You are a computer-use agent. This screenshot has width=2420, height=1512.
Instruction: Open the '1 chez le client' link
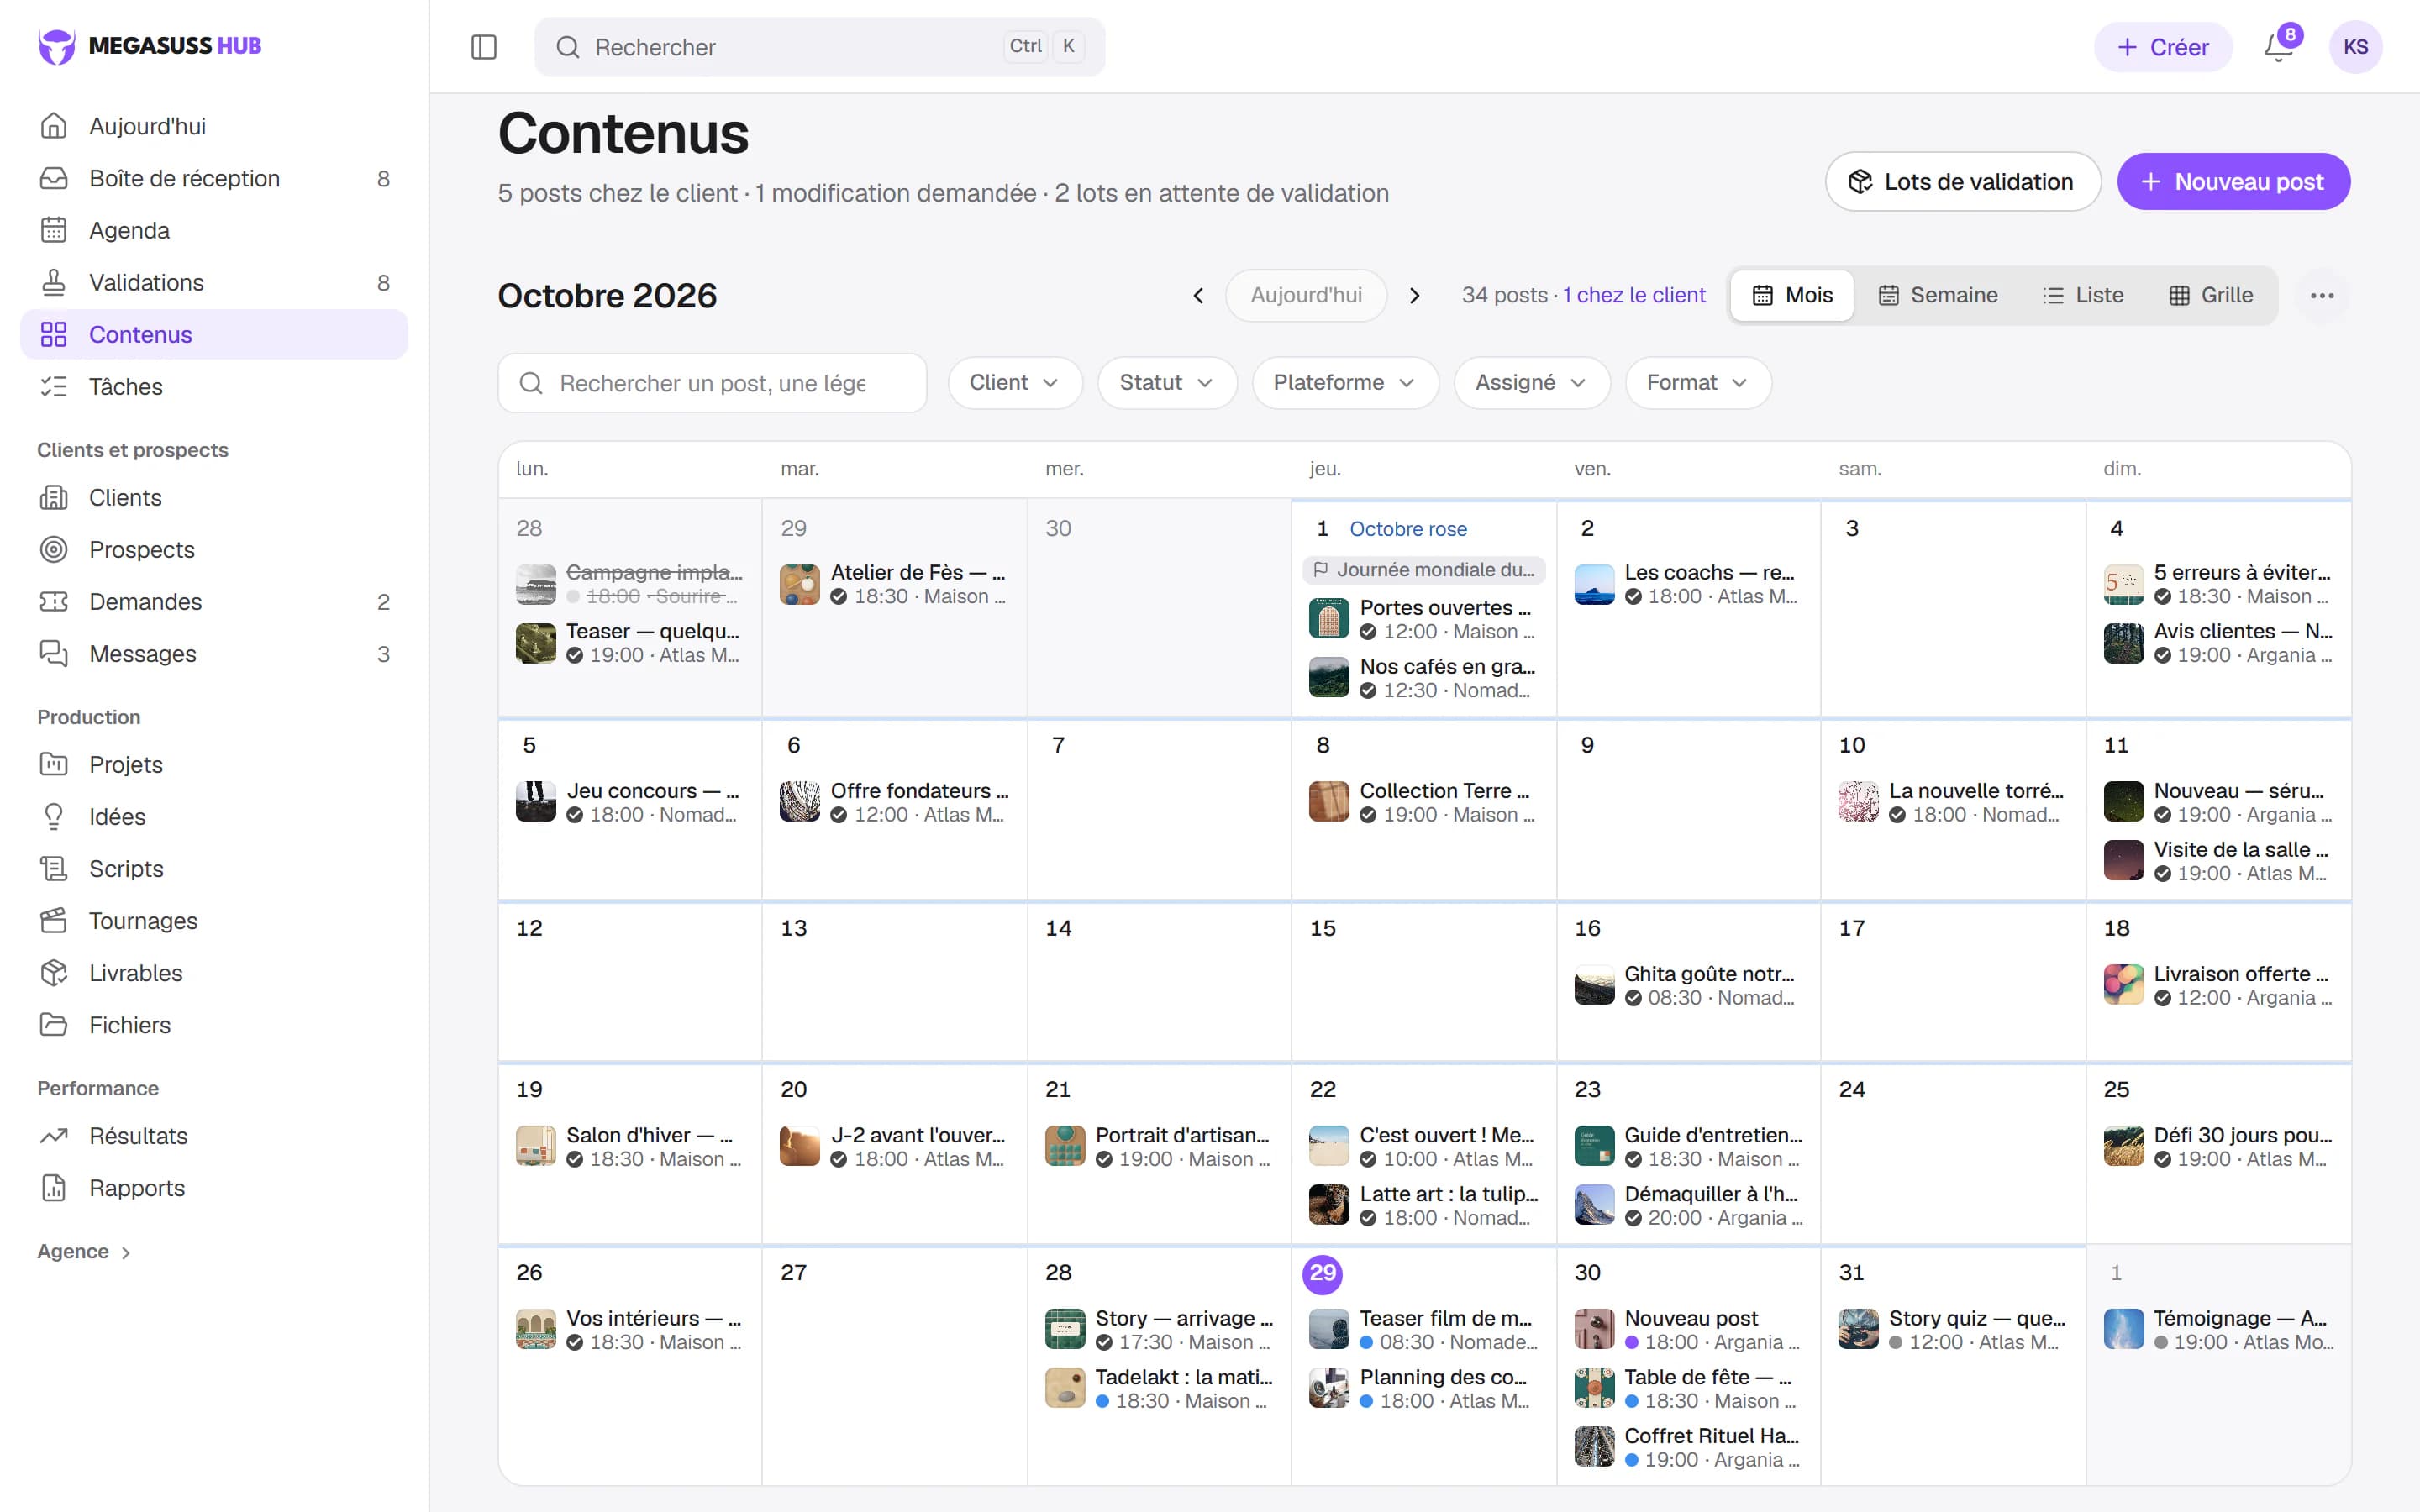1634,295
